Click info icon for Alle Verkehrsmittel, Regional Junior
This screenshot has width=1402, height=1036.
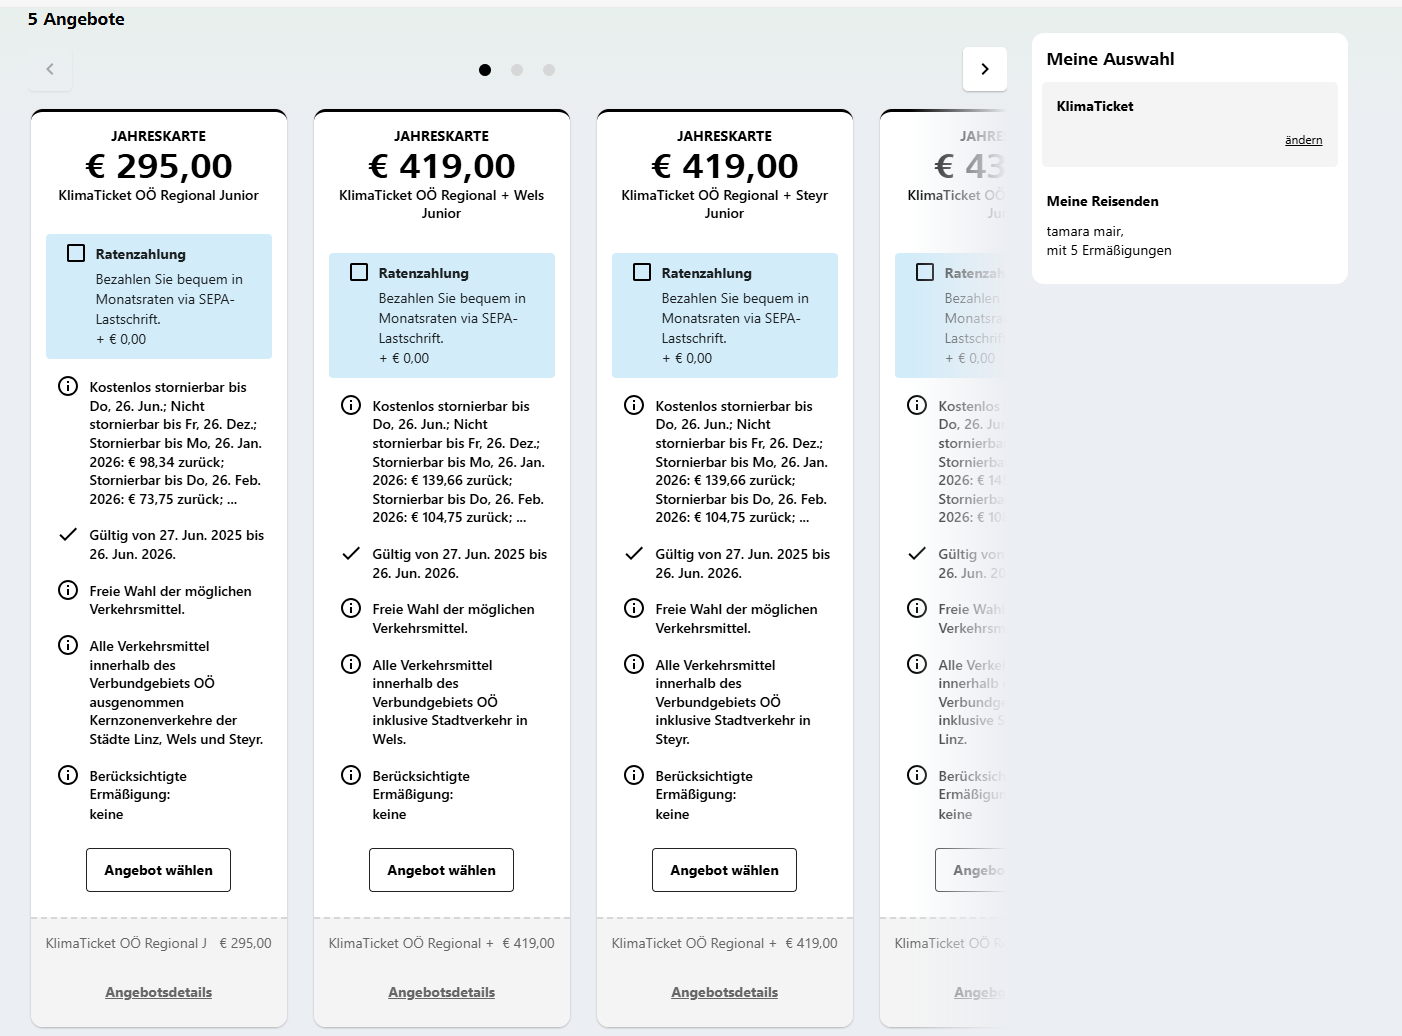68,645
